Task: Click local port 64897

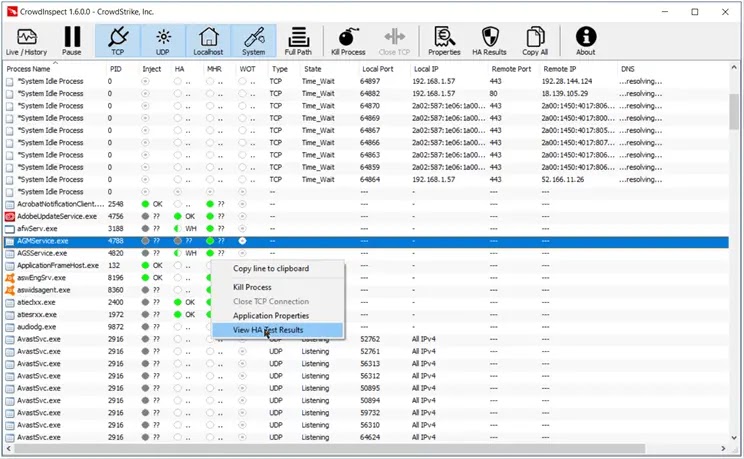Action: [x=370, y=81]
